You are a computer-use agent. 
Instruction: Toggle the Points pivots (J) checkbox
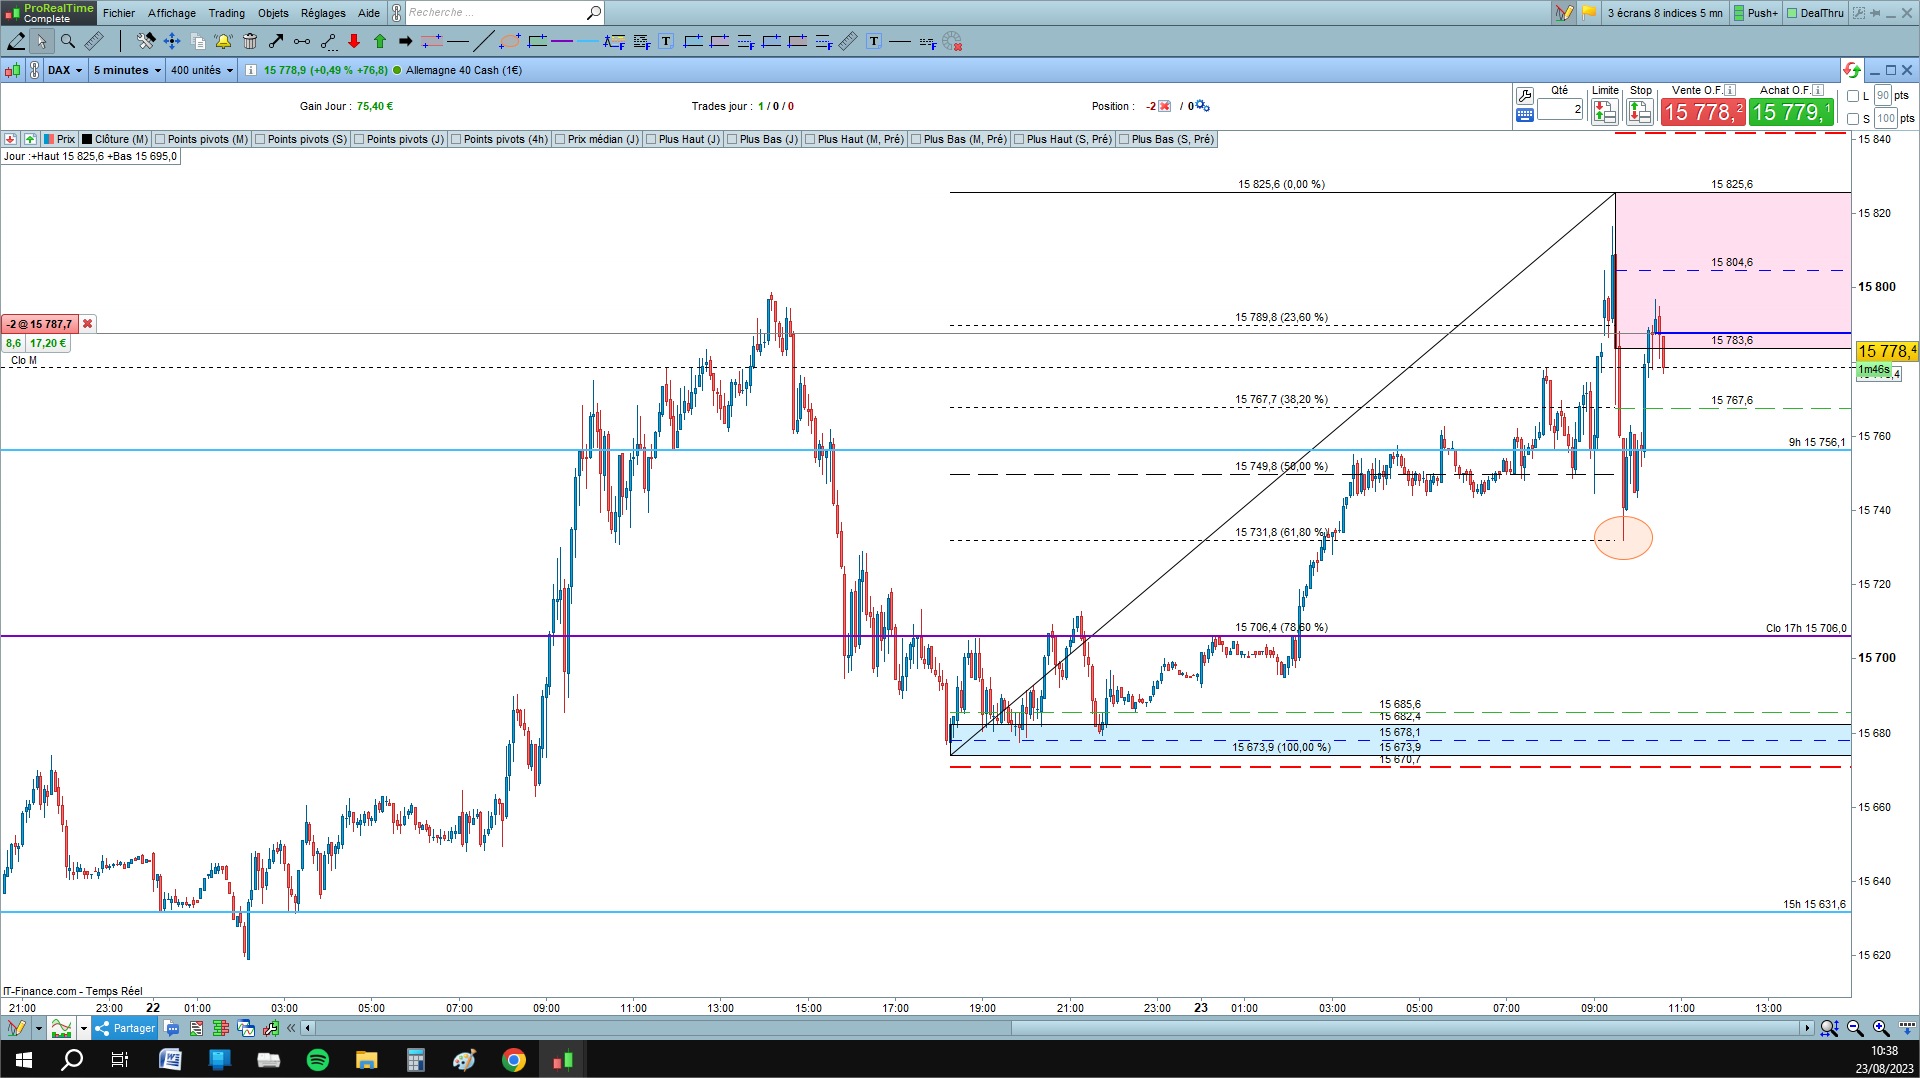tap(359, 139)
